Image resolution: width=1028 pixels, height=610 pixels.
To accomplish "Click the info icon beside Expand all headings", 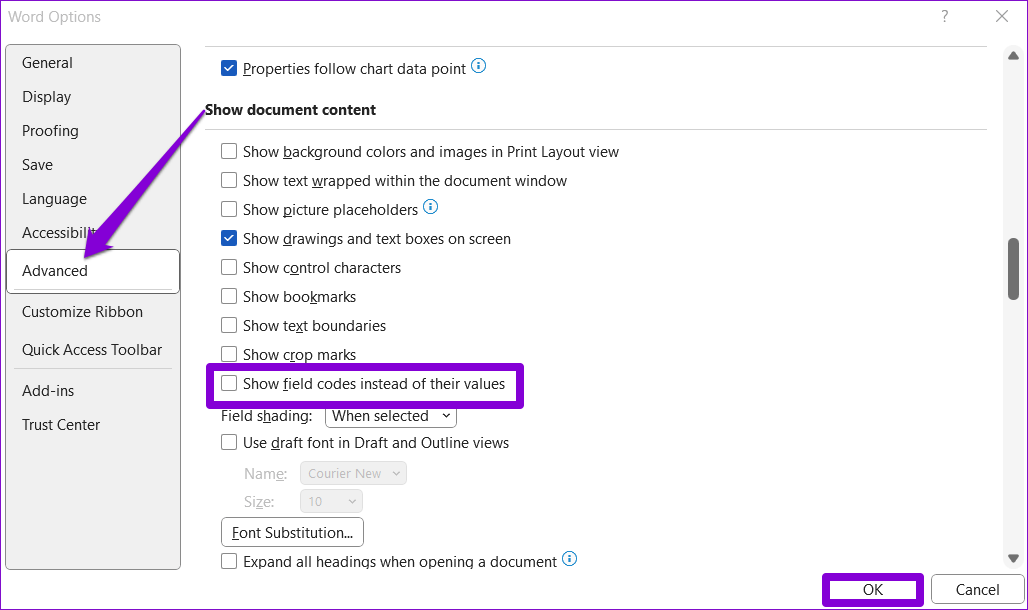I will [x=569, y=560].
